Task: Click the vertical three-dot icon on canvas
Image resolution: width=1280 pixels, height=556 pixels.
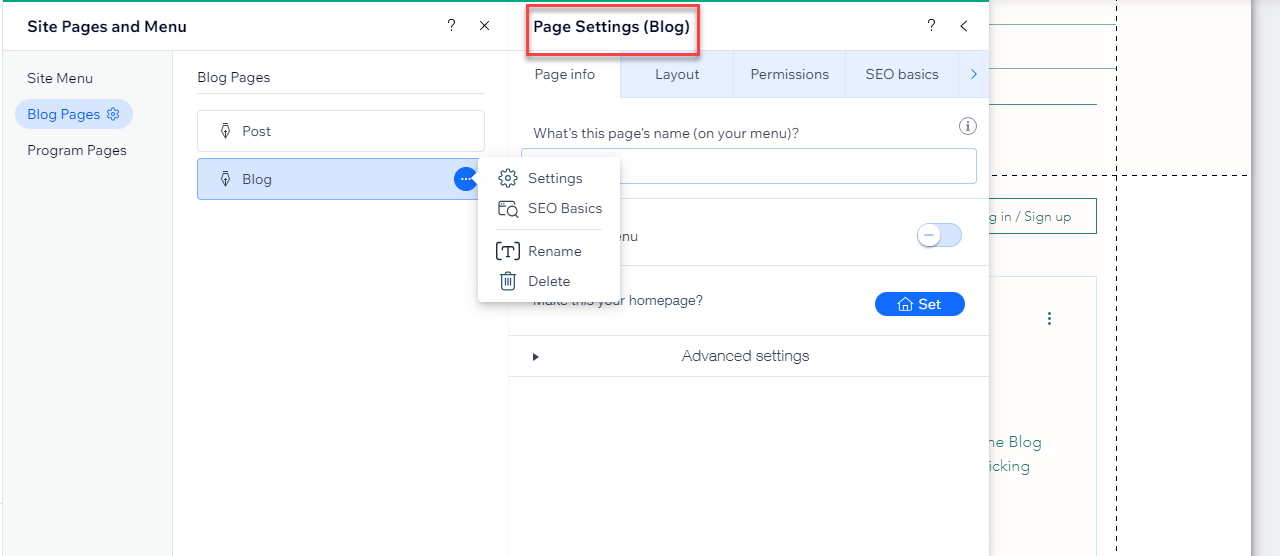Action: coord(1049,318)
